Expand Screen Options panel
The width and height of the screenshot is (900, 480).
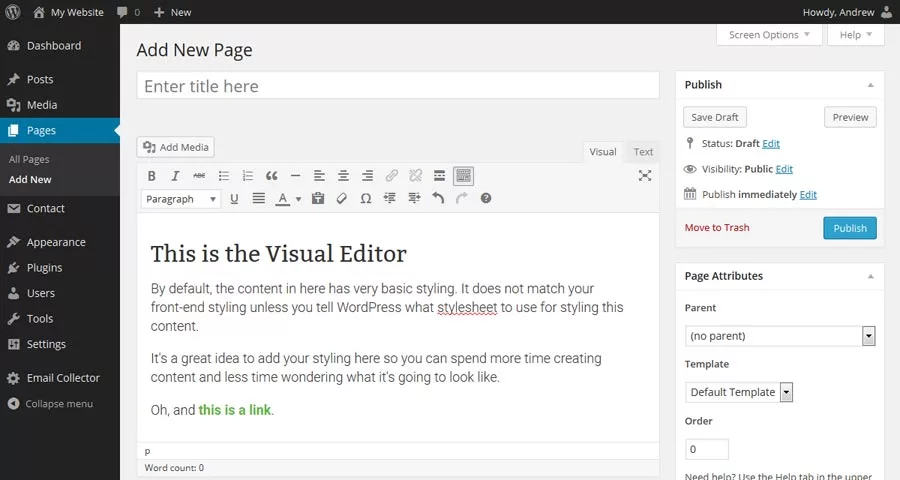click(x=769, y=35)
